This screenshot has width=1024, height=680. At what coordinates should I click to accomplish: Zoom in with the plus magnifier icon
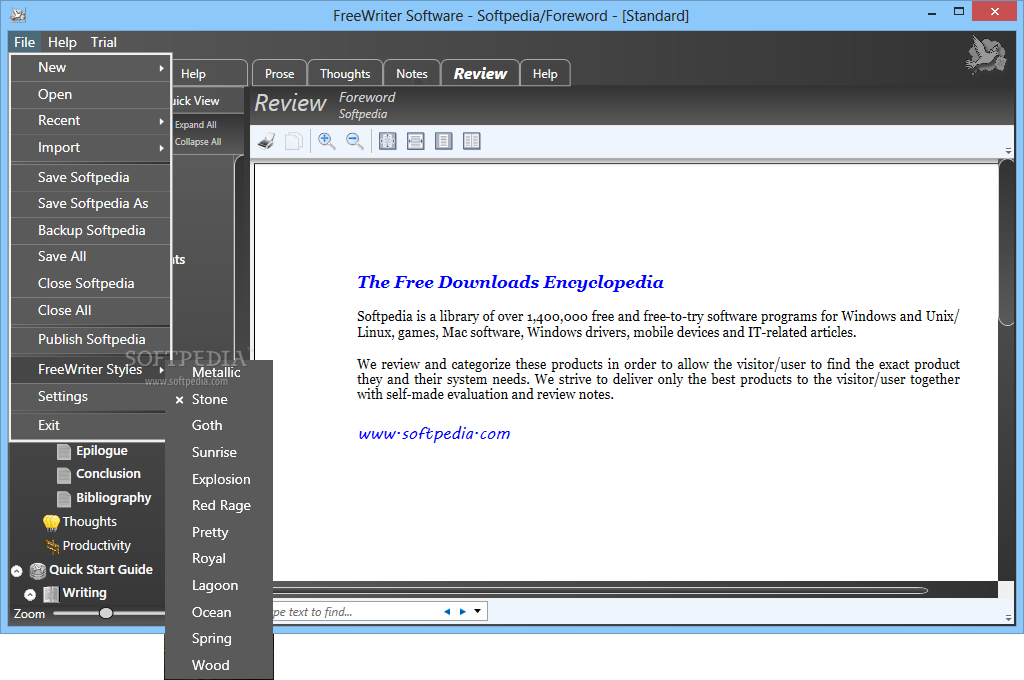327,141
